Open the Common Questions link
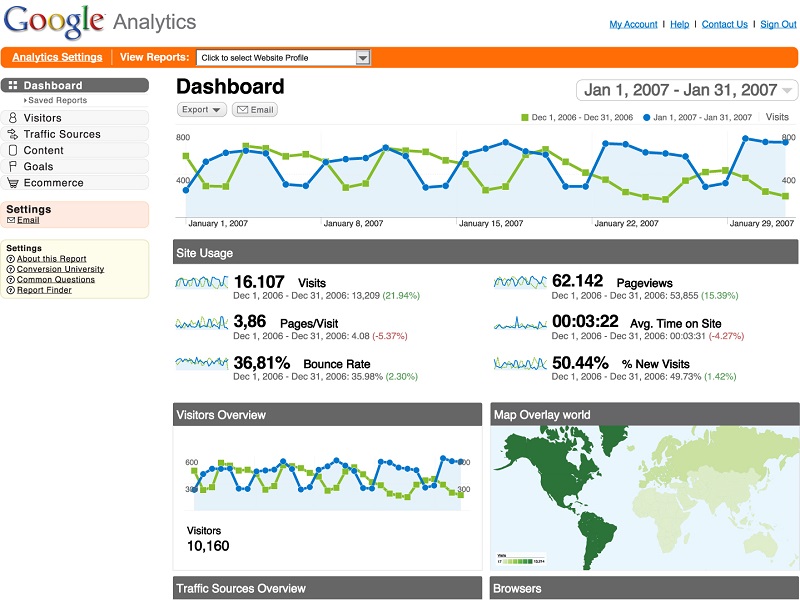Image resolution: width=800 pixels, height=600 pixels. pos(56,280)
